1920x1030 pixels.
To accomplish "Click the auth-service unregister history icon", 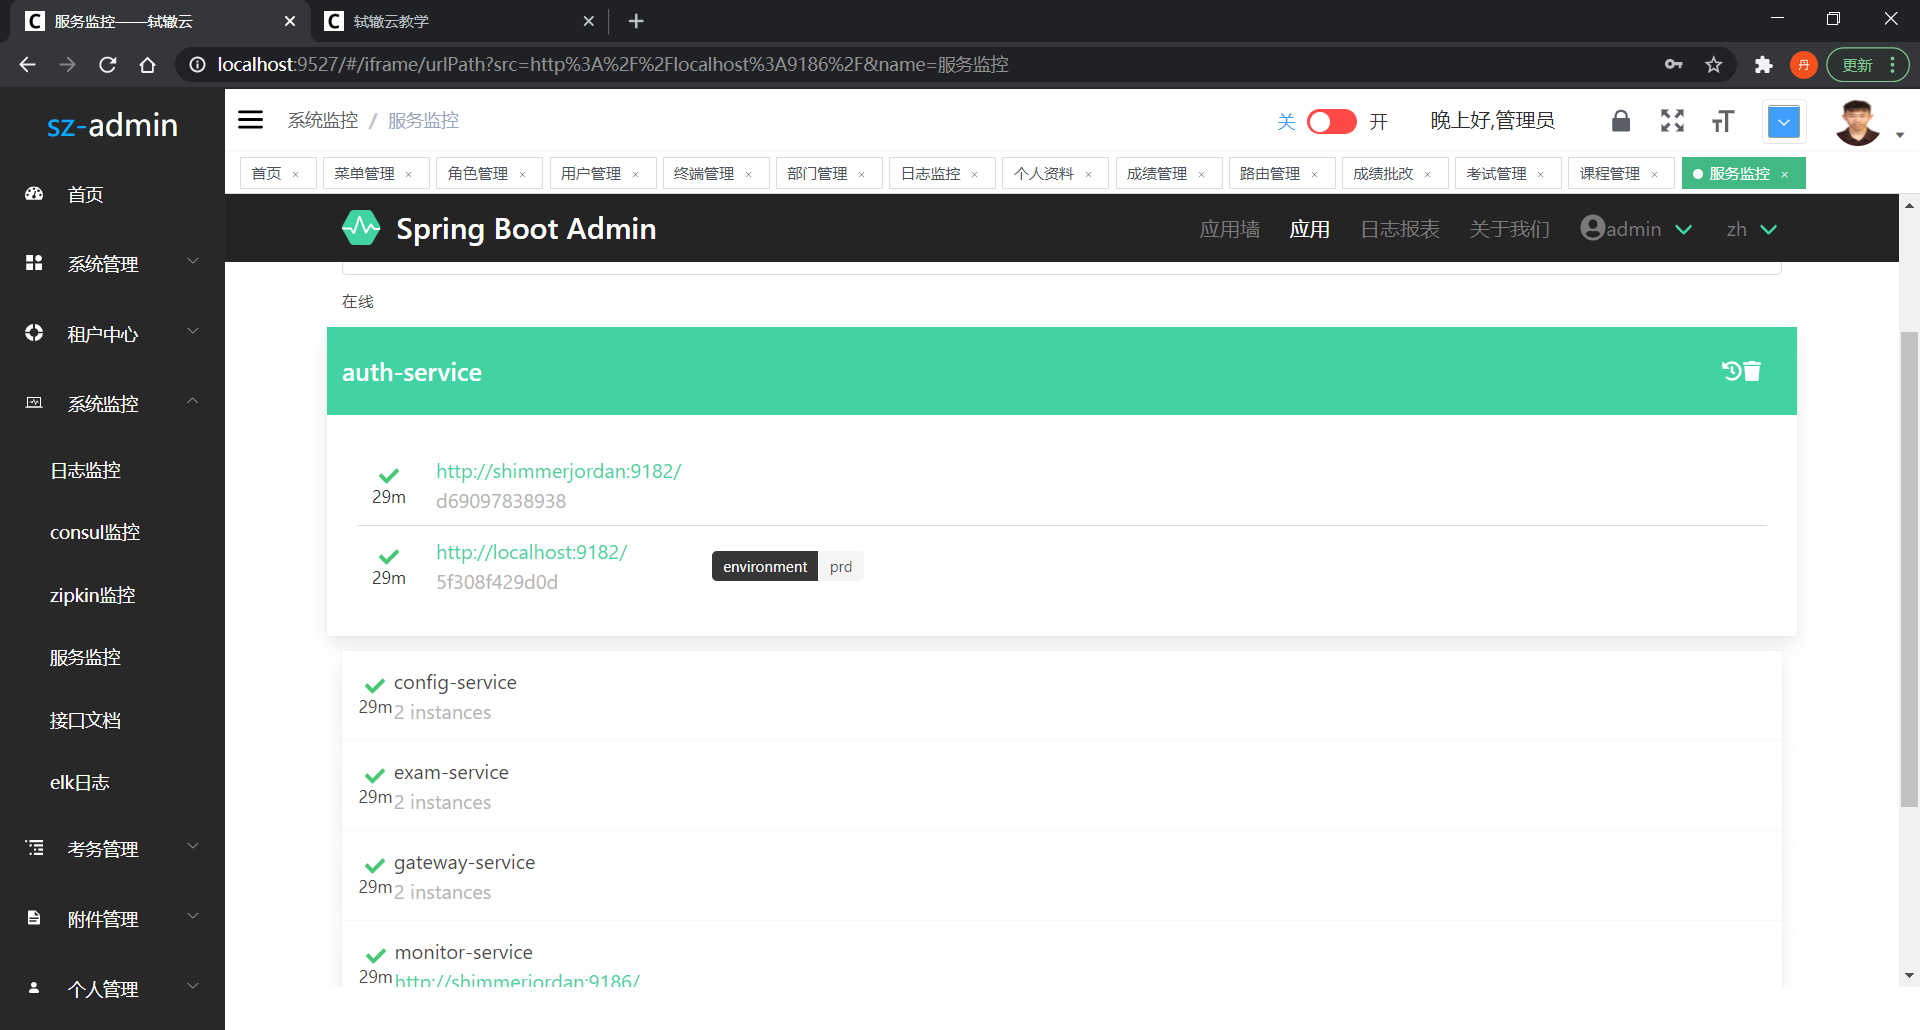I will click(1731, 371).
